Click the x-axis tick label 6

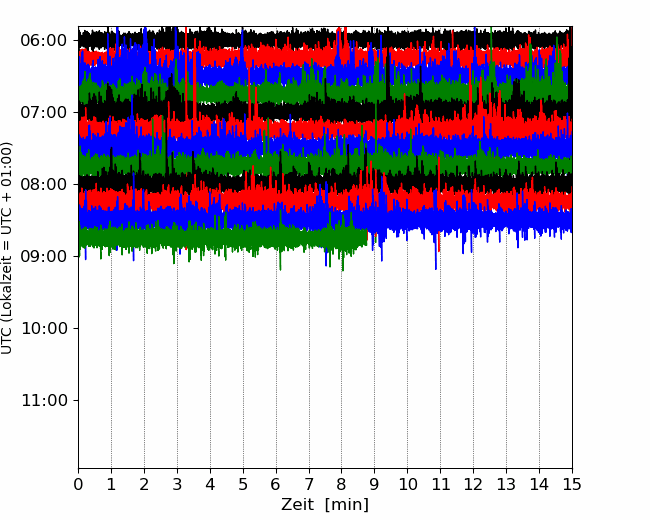(276, 484)
